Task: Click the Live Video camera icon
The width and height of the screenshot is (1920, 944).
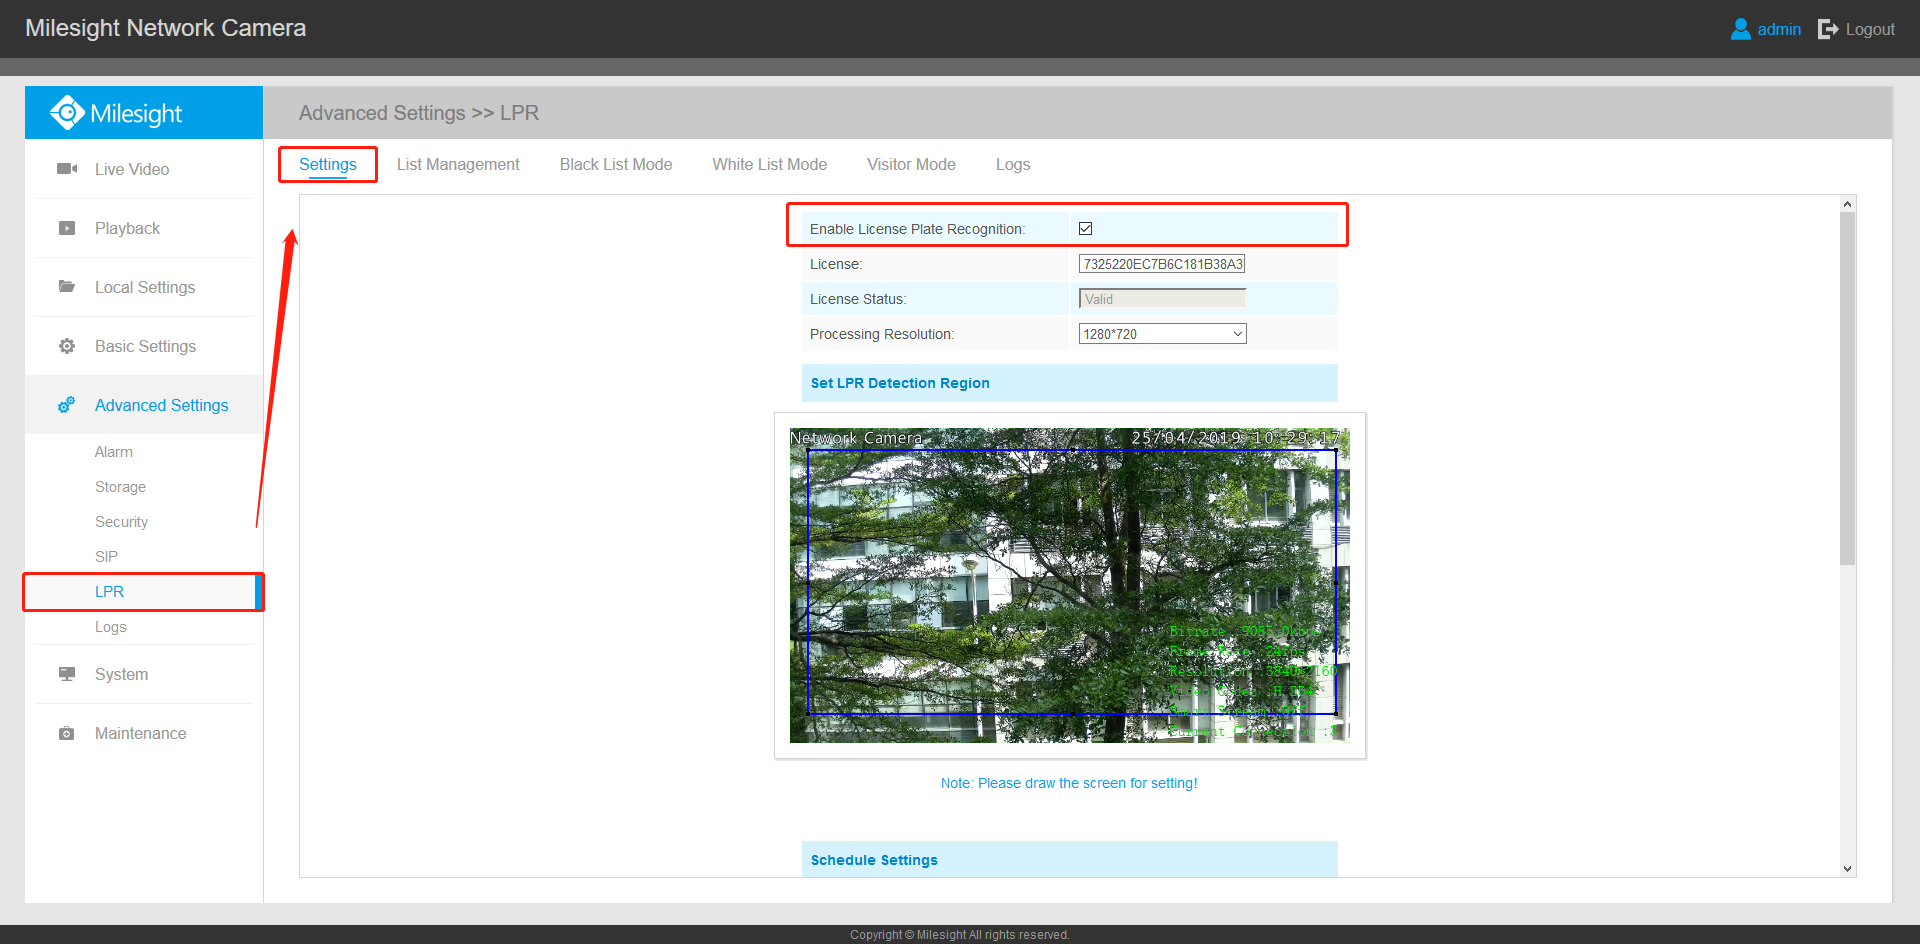Action: tap(67, 169)
